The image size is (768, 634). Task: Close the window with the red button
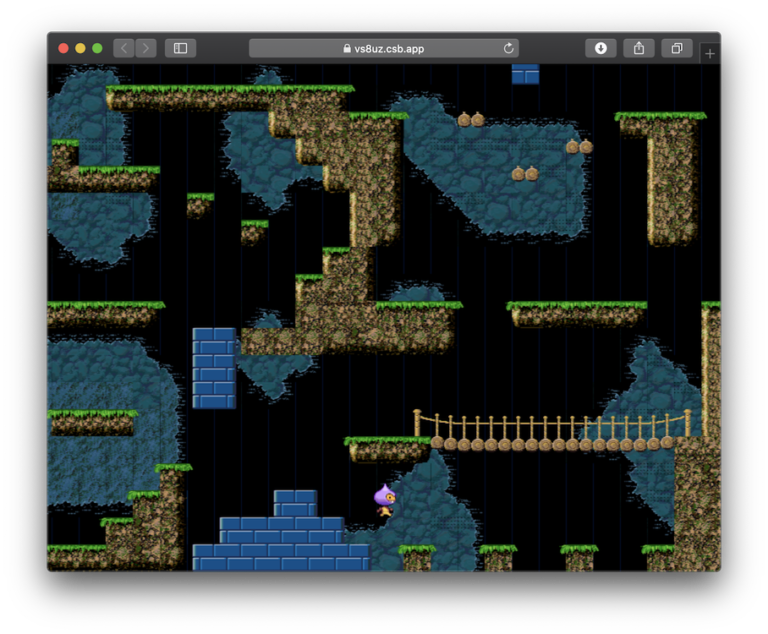63,48
